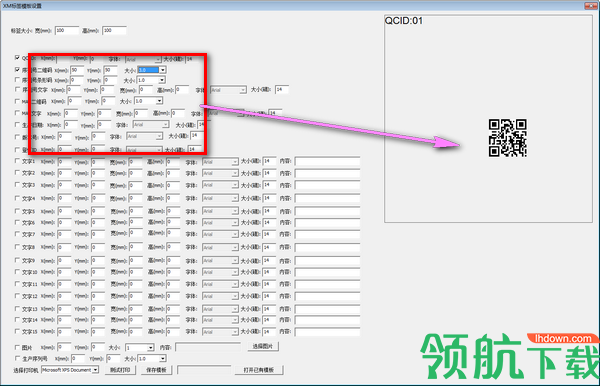The image size is (600, 386).
Task: Open the 选择打印机 printer dropdown
Action: 95,370
